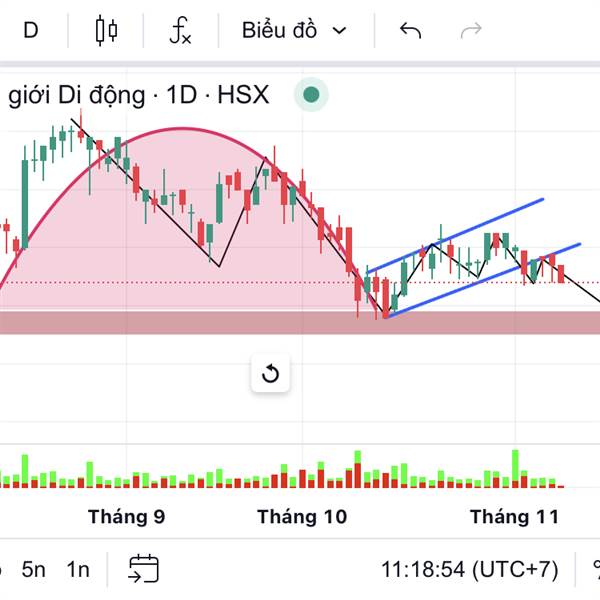Select the 5n time range
600x600 pixels.
coord(34,569)
